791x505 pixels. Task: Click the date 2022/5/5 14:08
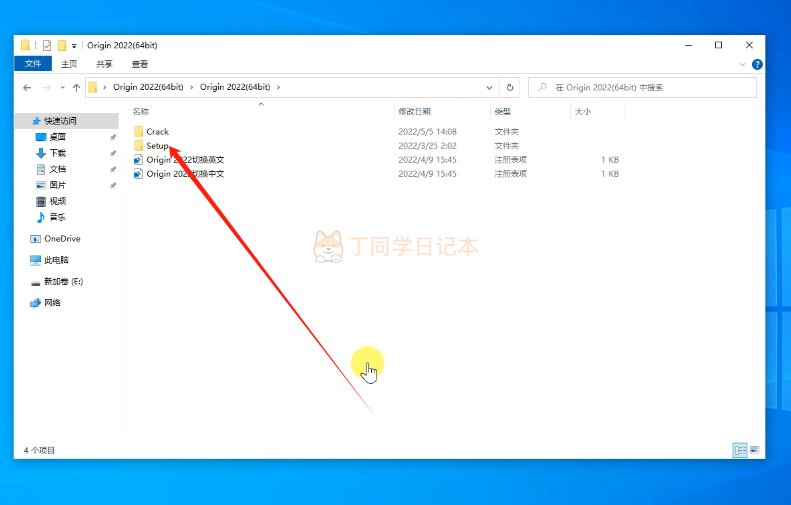click(427, 132)
